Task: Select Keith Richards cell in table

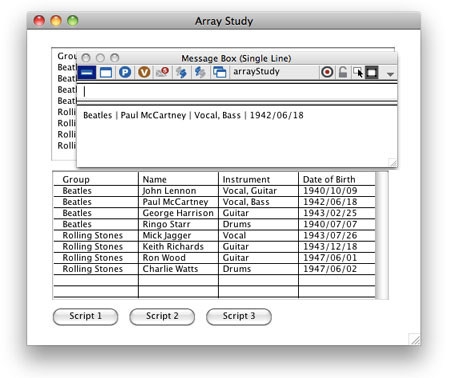Action: pos(178,247)
